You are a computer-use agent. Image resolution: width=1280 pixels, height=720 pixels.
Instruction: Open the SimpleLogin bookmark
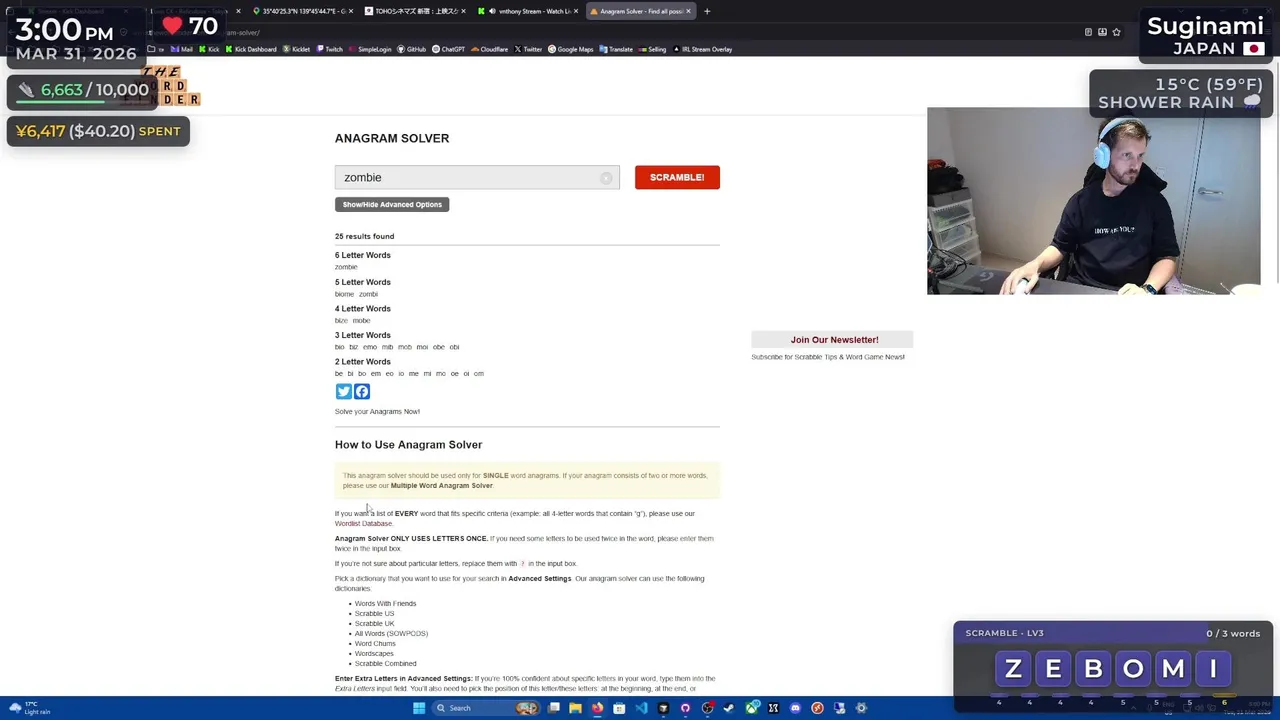[370, 49]
